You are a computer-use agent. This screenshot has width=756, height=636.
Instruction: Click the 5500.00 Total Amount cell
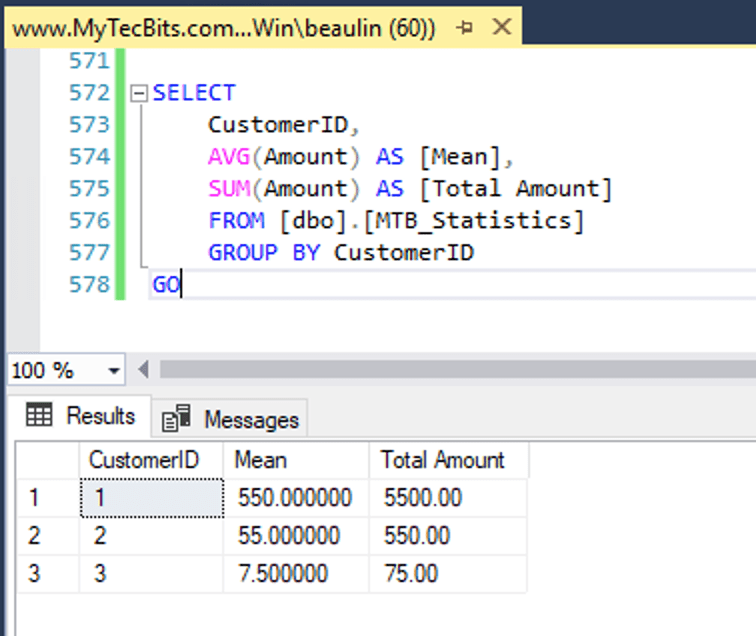[422, 498]
